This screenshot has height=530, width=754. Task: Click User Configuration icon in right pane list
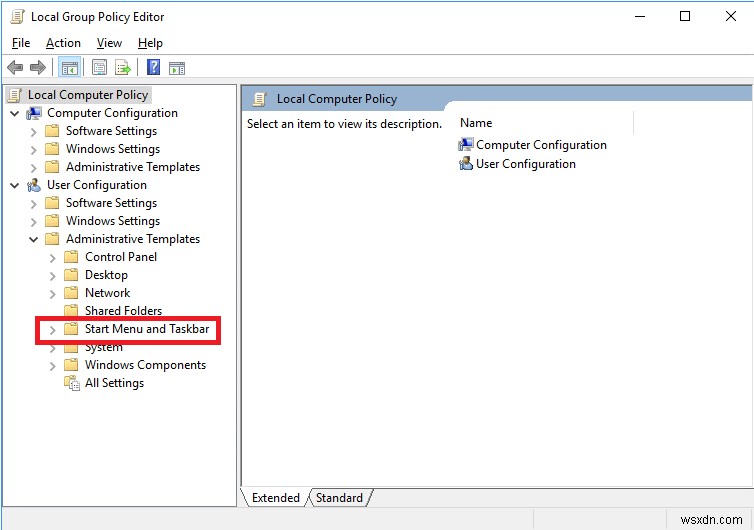tap(465, 164)
